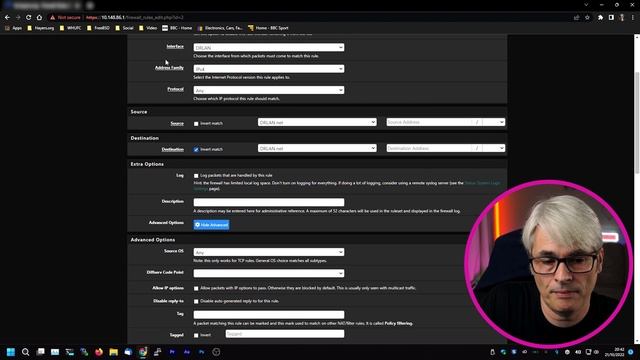Reload the firewall rule page

tap(29, 18)
